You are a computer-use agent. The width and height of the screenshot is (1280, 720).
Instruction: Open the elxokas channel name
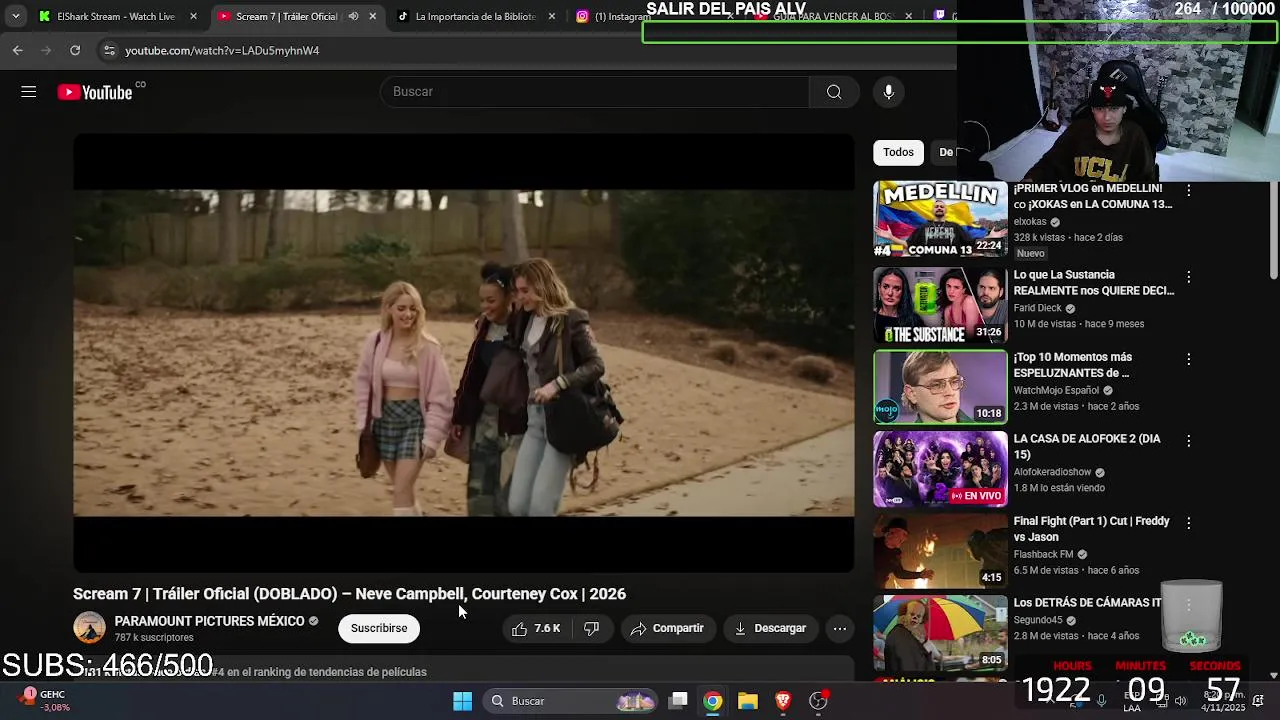click(x=1030, y=222)
